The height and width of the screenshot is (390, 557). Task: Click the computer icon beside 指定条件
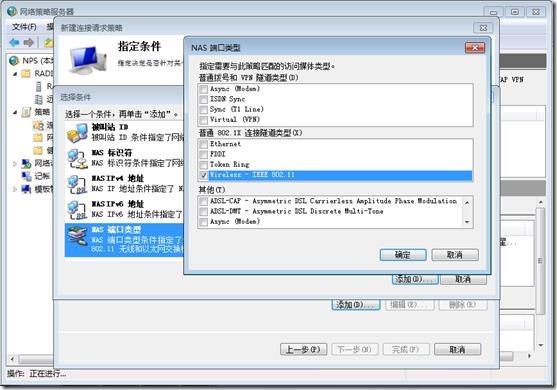(88, 59)
